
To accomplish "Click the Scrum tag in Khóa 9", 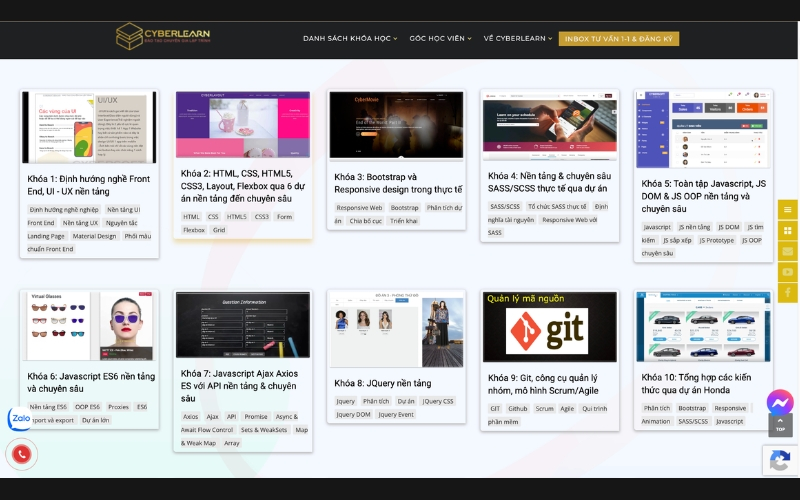I will tap(544, 409).
